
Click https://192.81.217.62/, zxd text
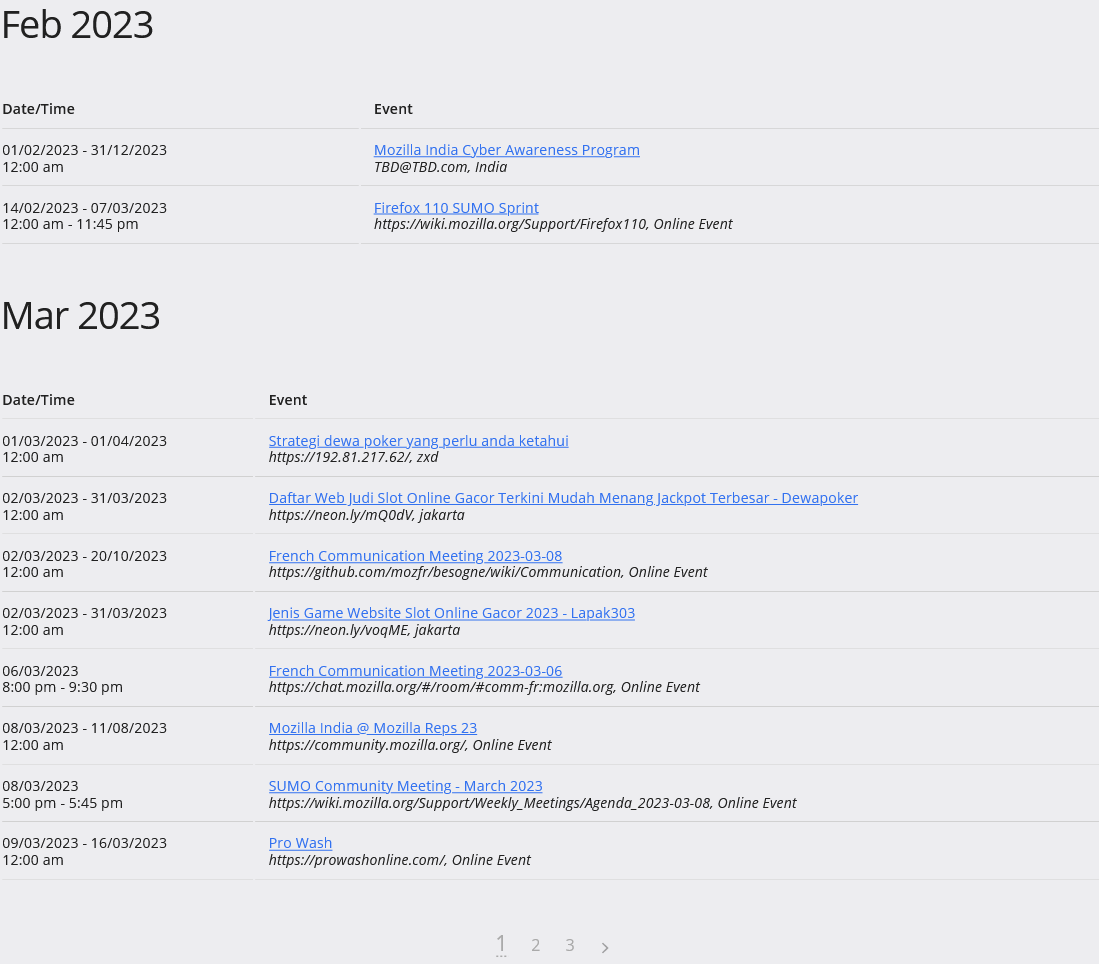point(353,457)
